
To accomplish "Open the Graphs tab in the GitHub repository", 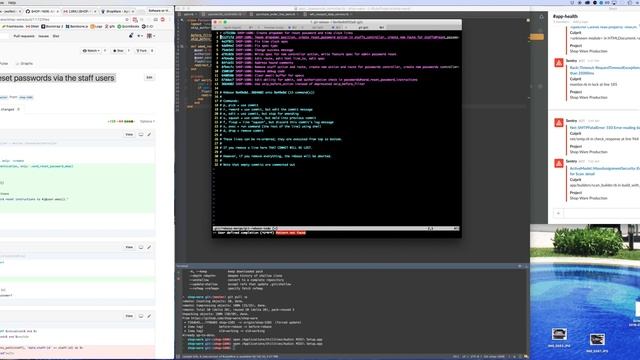I will [25, 63].
